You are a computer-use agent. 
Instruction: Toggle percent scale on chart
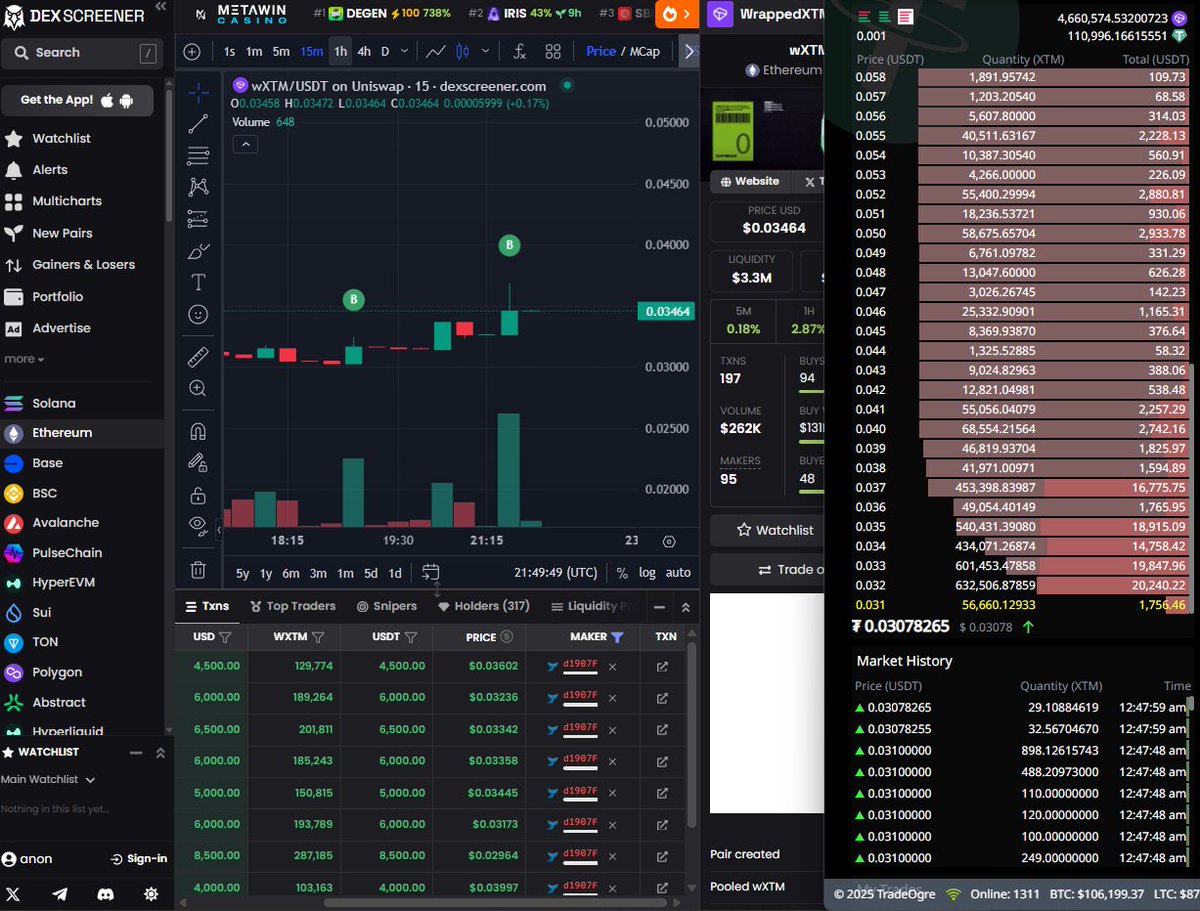tap(622, 573)
